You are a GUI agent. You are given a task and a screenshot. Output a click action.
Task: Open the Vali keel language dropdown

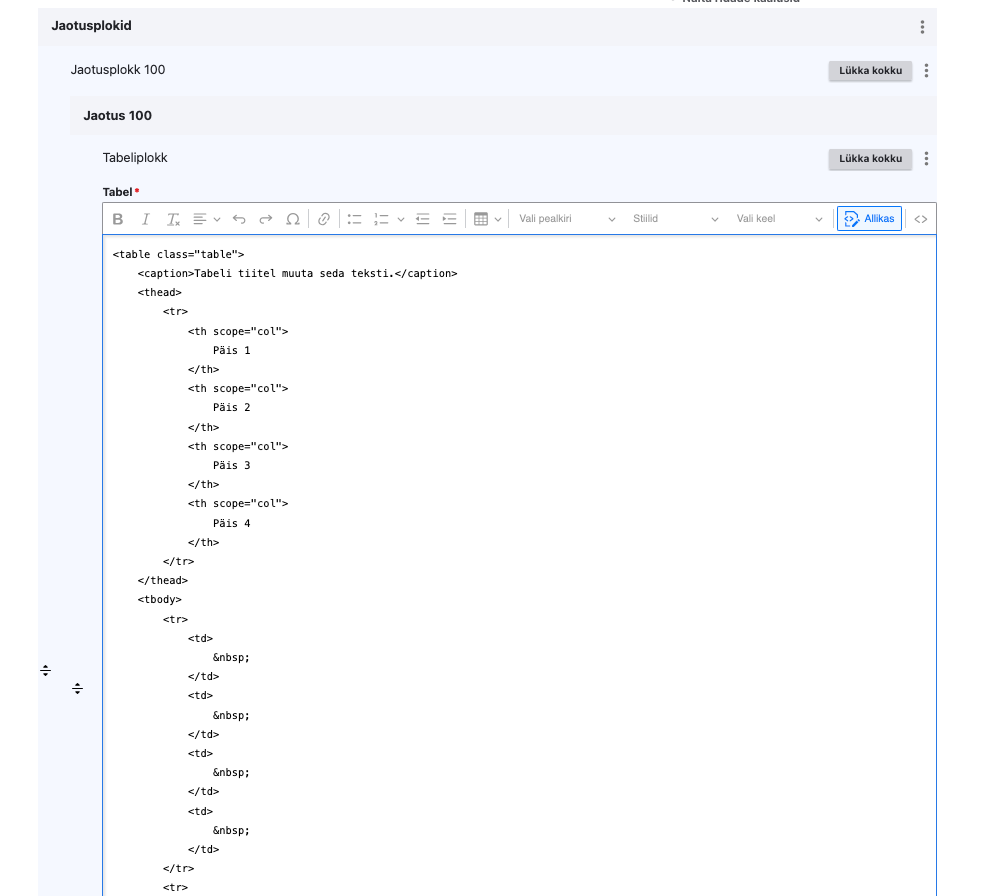779,219
